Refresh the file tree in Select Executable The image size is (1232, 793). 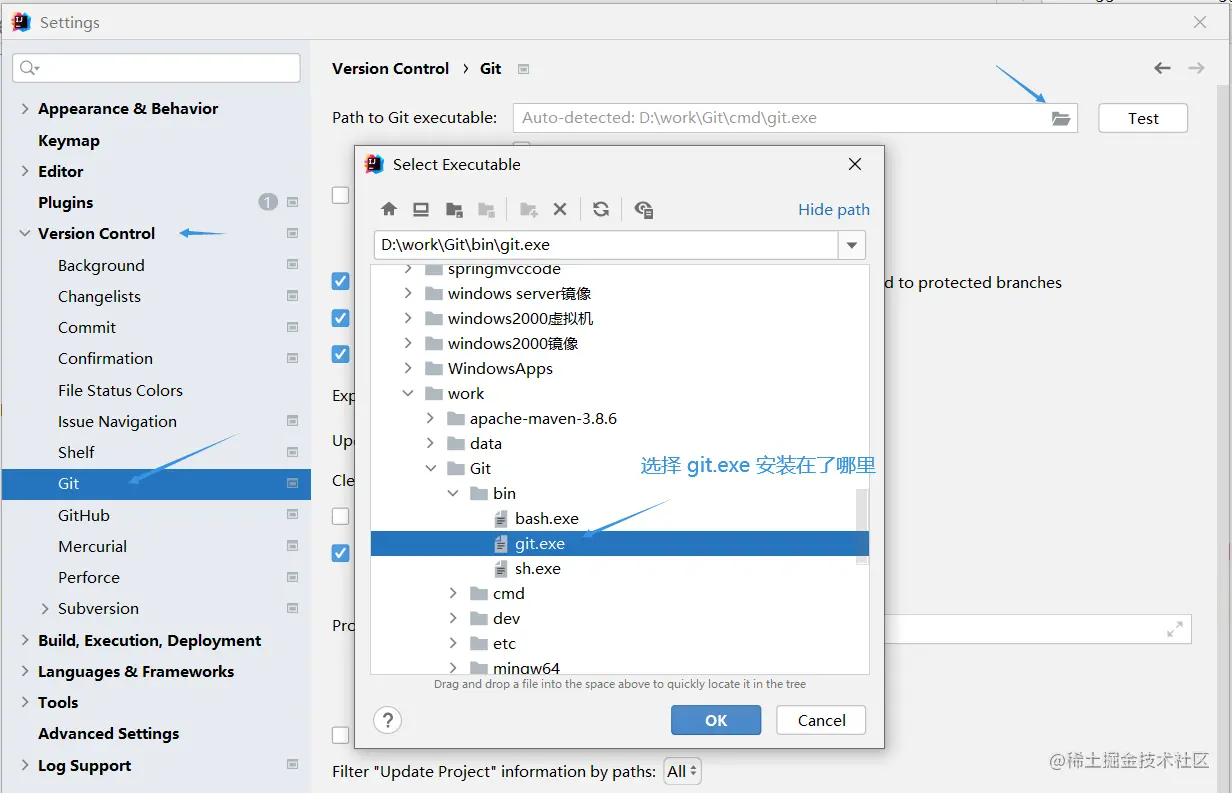[x=601, y=209]
